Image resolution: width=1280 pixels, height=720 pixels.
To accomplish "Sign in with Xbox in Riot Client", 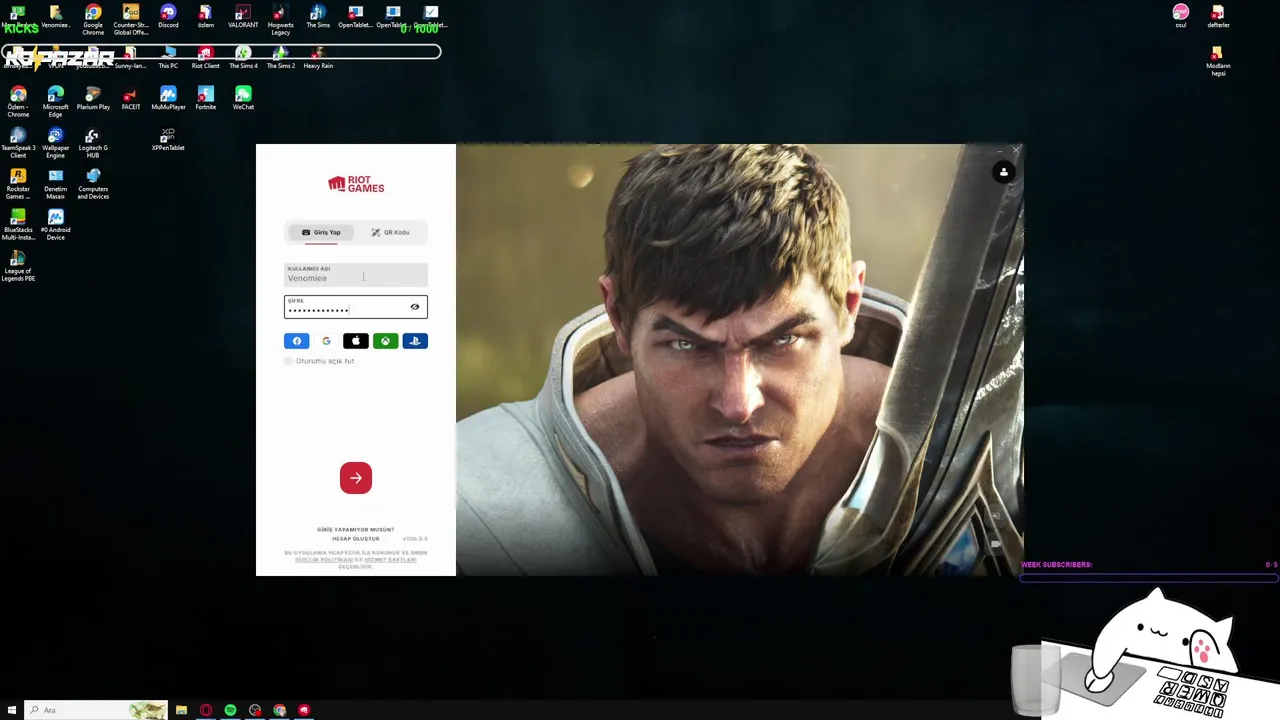I will (385, 341).
